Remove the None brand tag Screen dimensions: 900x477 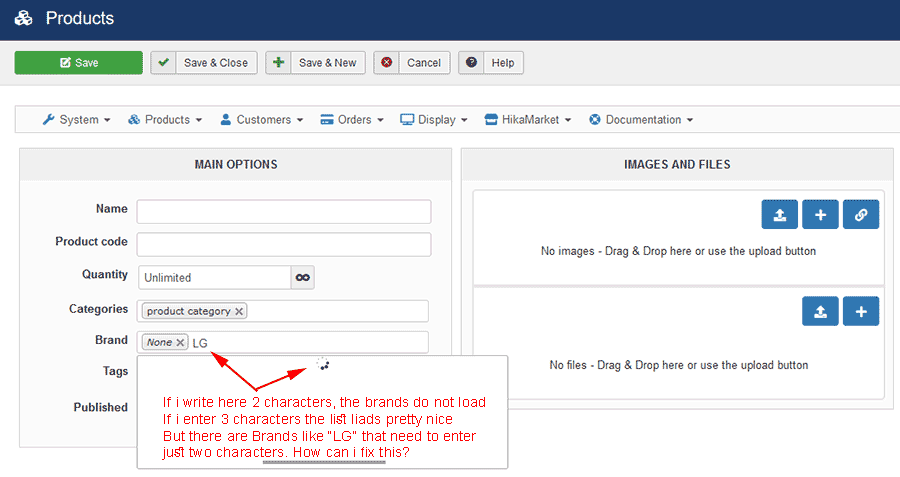click(180, 342)
